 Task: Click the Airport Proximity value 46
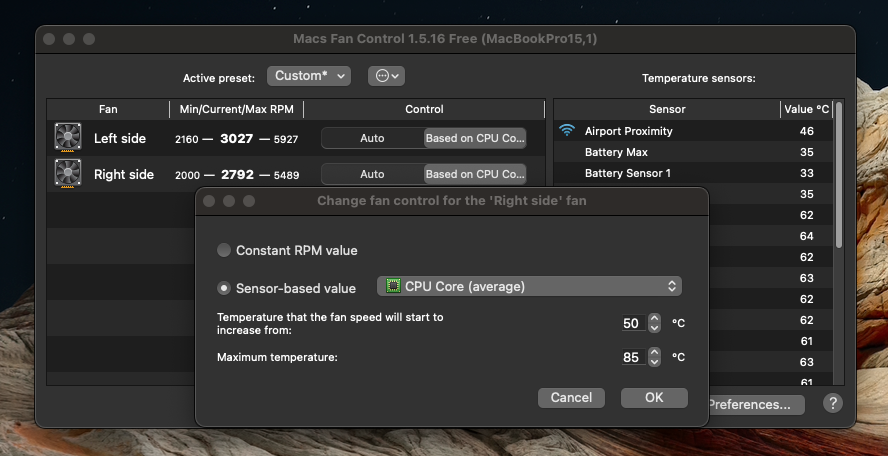click(x=806, y=131)
